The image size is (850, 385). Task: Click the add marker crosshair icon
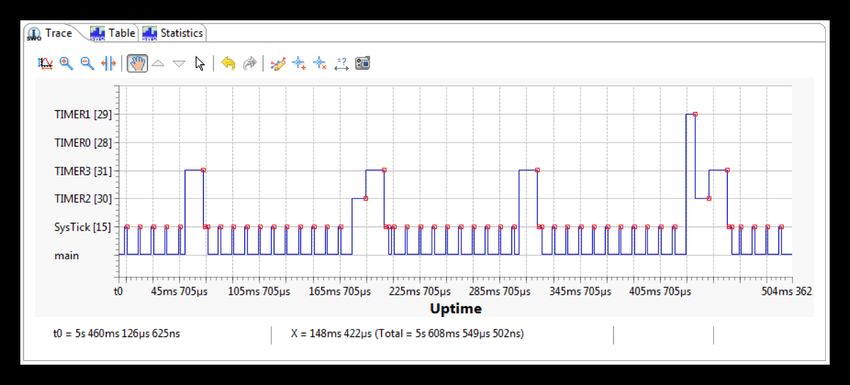299,63
